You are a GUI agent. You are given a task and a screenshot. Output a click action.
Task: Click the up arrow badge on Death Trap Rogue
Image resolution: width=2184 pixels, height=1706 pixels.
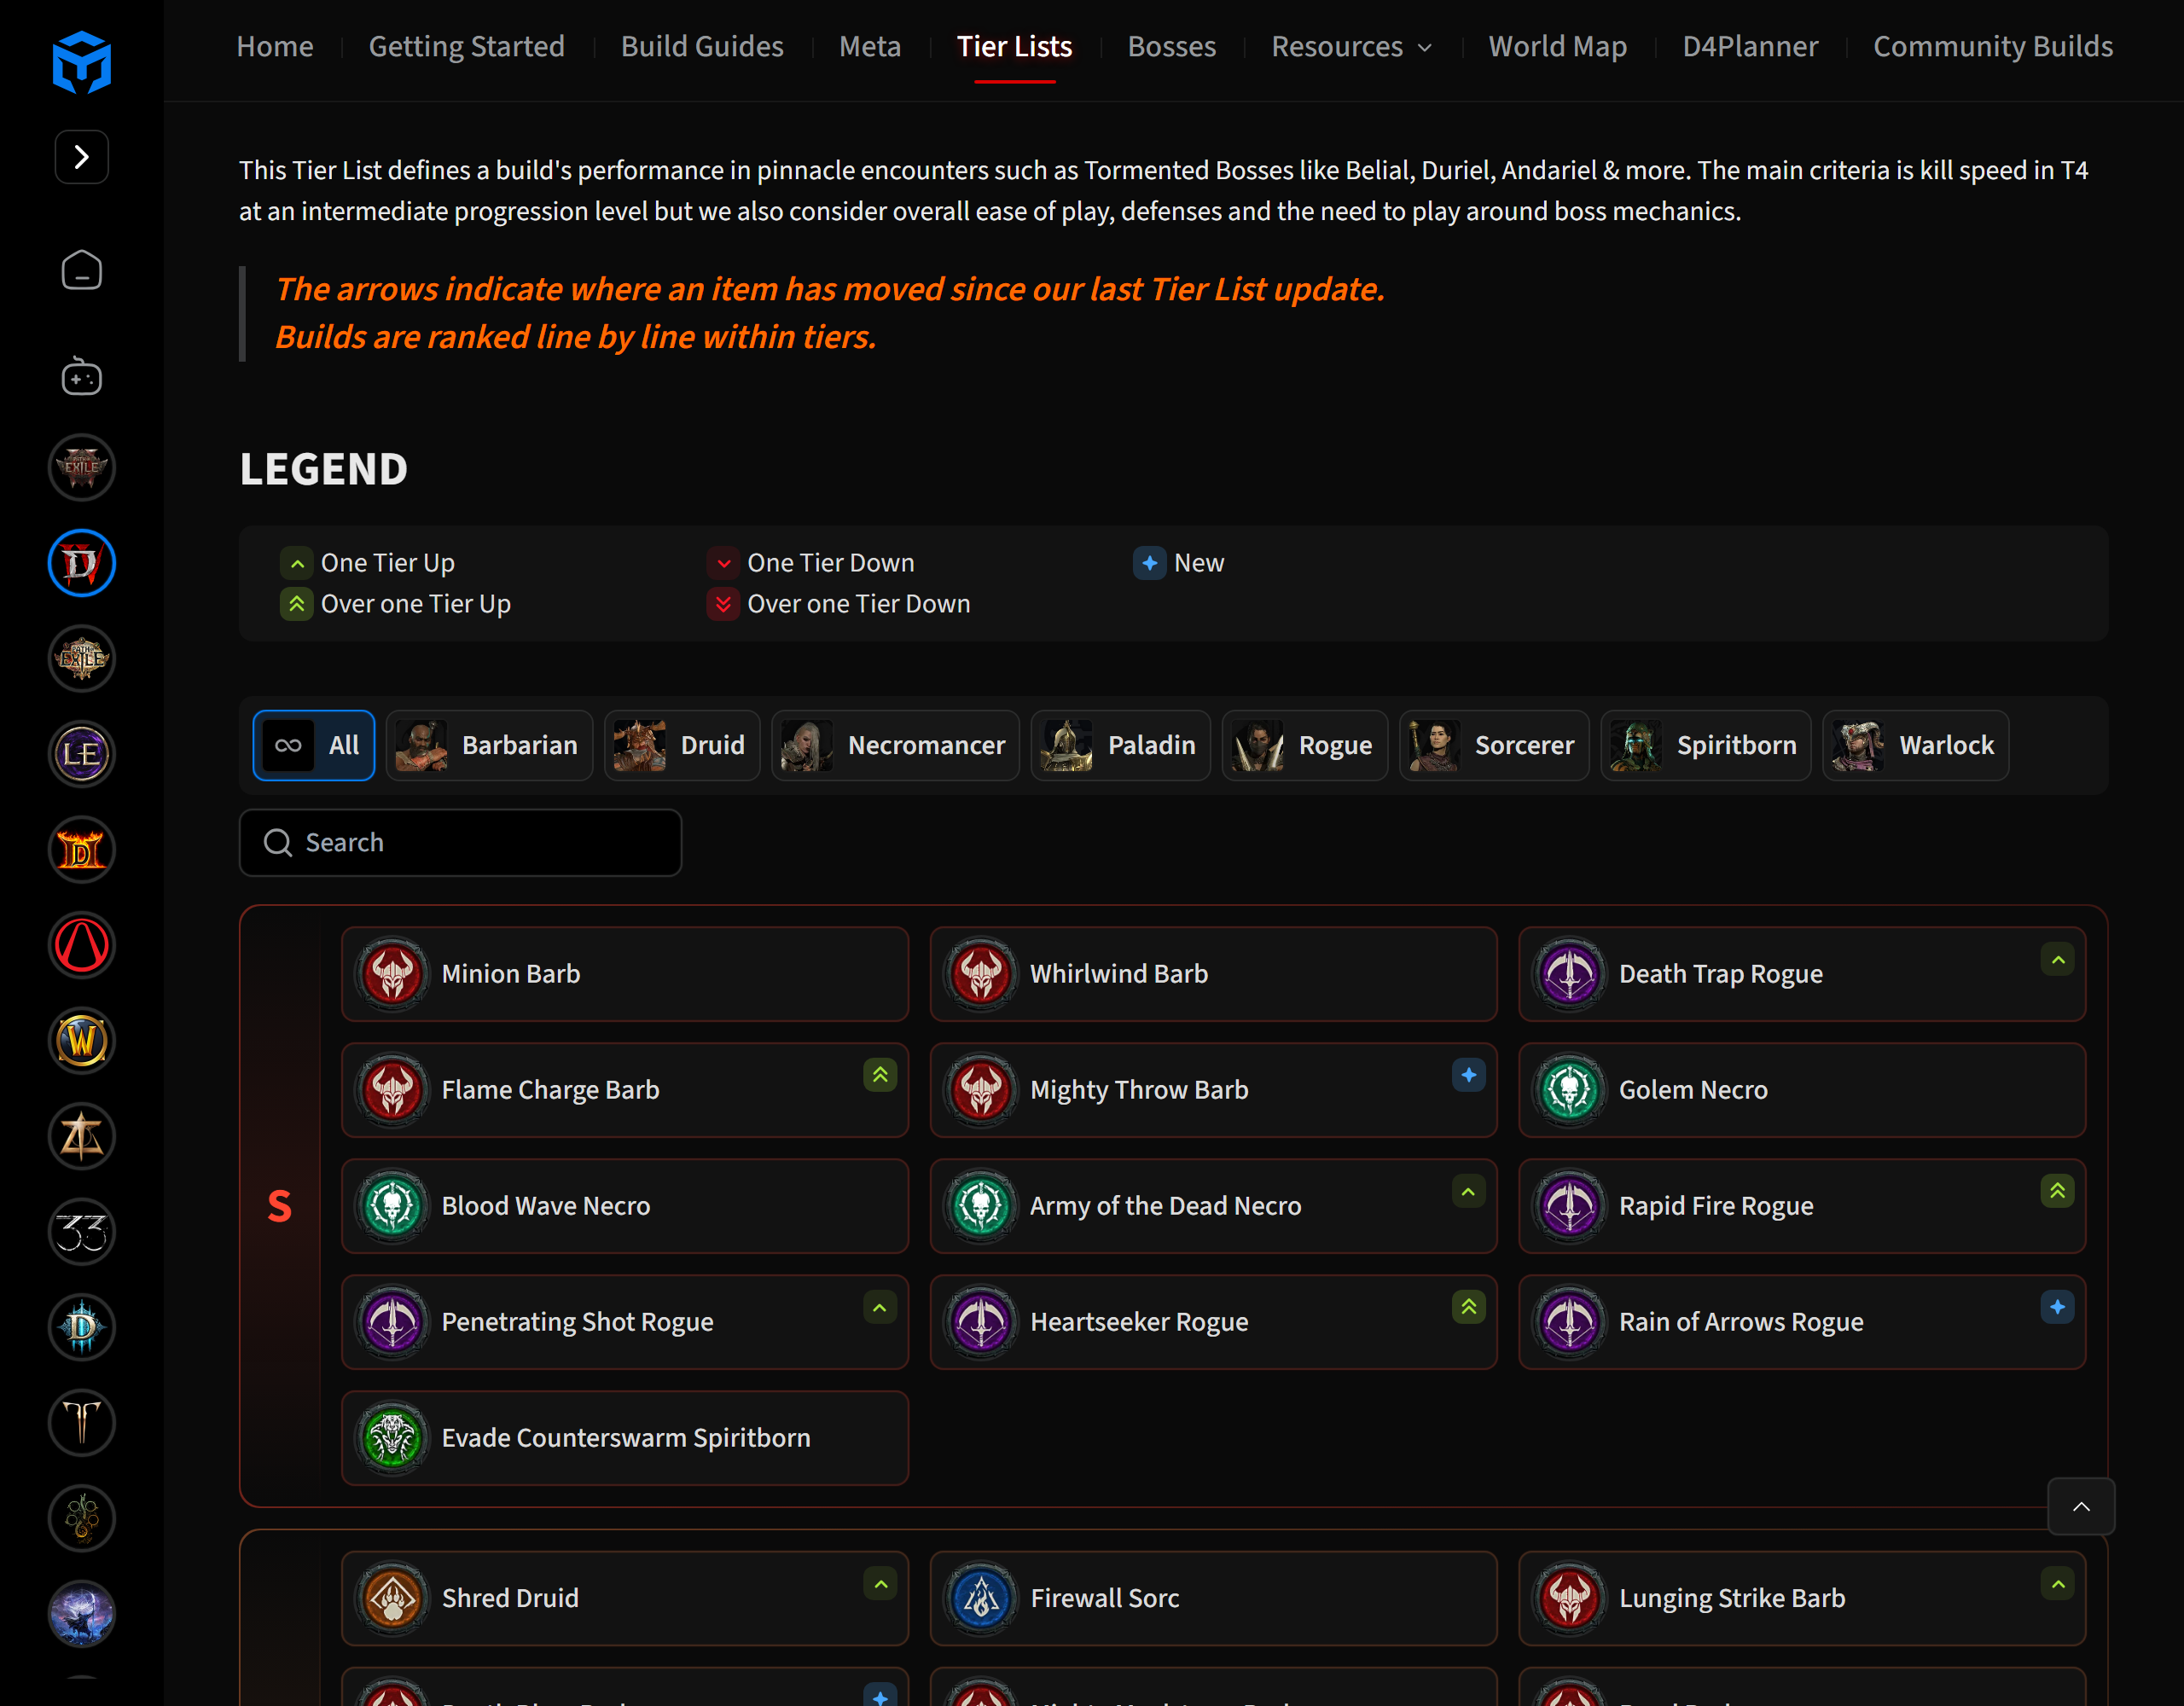click(x=2057, y=960)
